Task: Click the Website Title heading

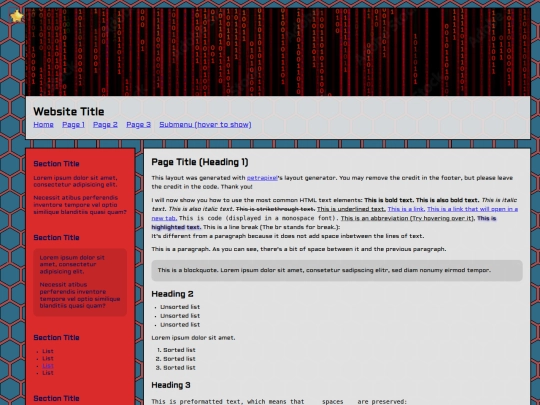Action: pos(69,111)
